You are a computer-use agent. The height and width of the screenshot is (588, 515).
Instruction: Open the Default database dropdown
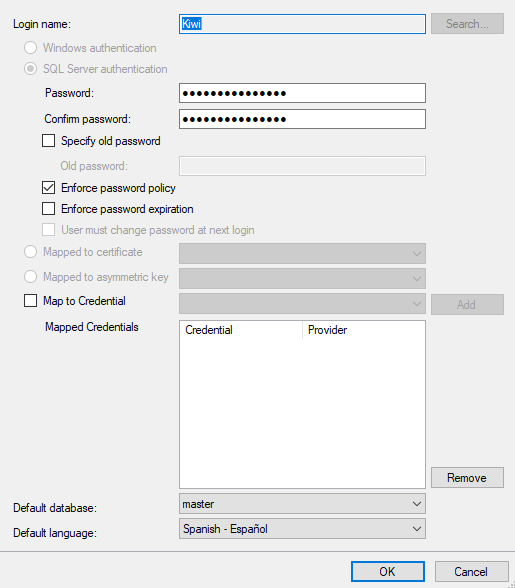coord(302,504)
